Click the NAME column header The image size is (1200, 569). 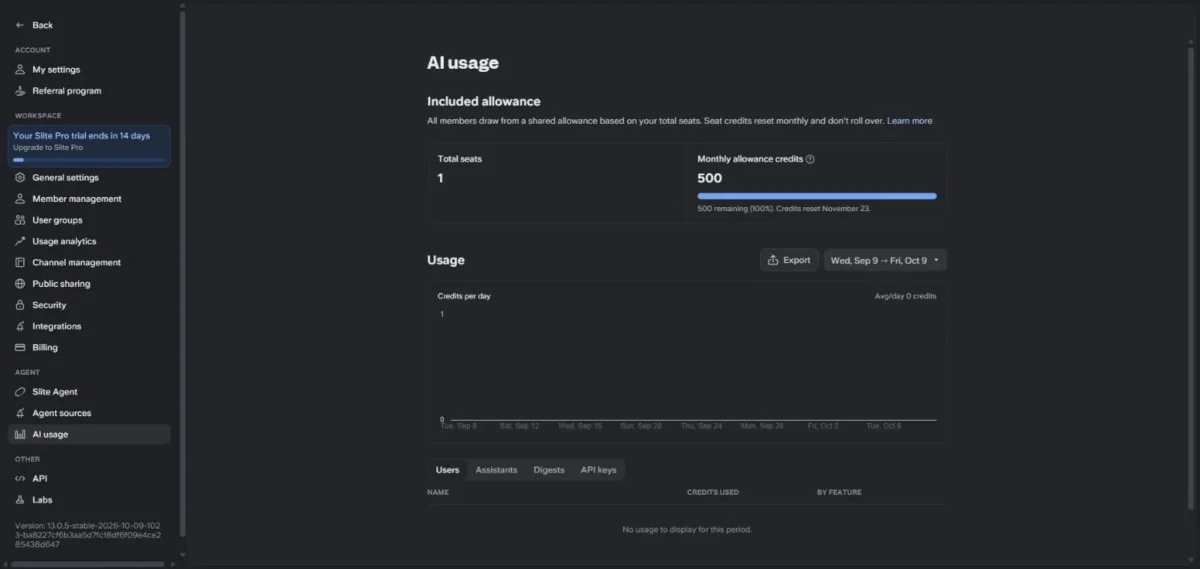(x=438, y=492)
